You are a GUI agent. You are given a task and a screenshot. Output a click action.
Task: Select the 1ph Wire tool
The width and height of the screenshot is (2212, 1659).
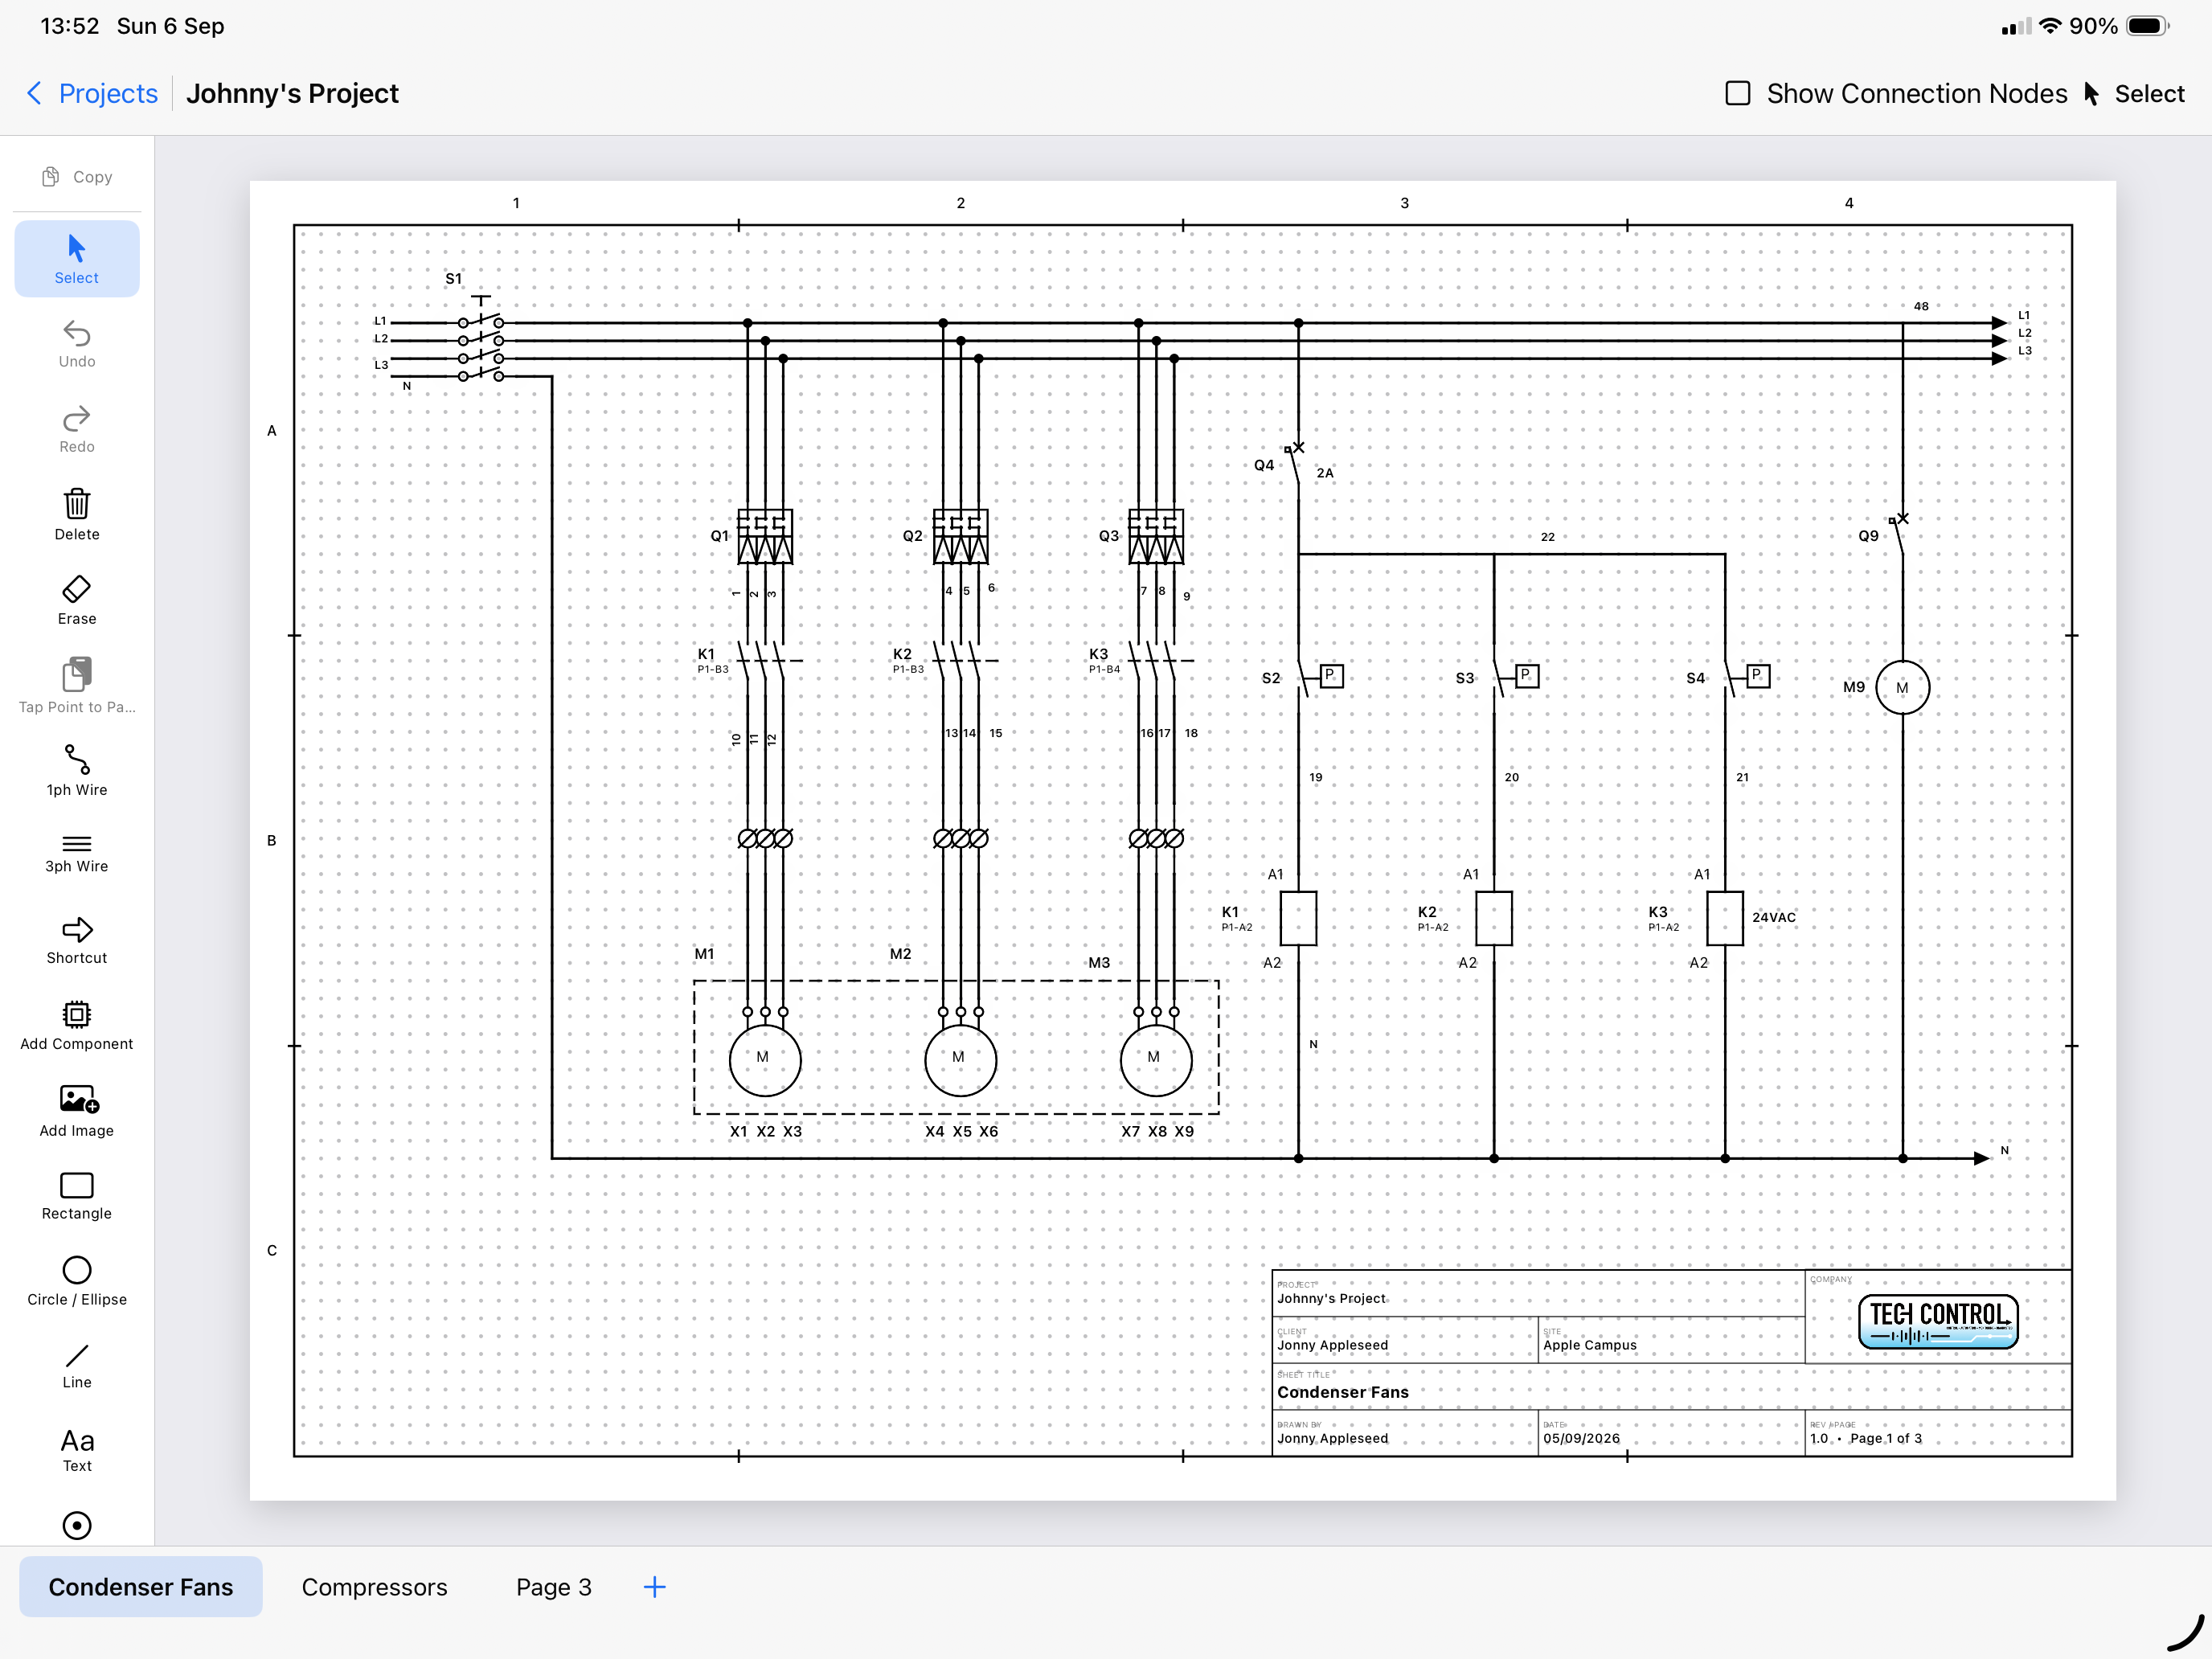coord(77,770)
